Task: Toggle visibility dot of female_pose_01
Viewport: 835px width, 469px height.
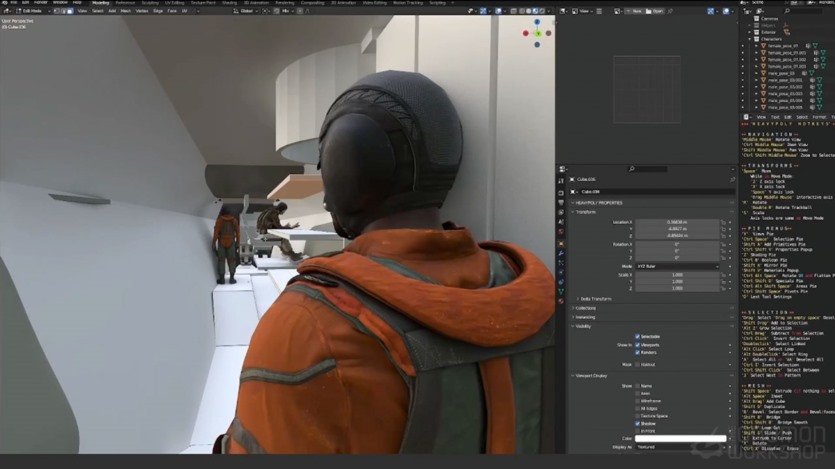Action: point(743,46)
